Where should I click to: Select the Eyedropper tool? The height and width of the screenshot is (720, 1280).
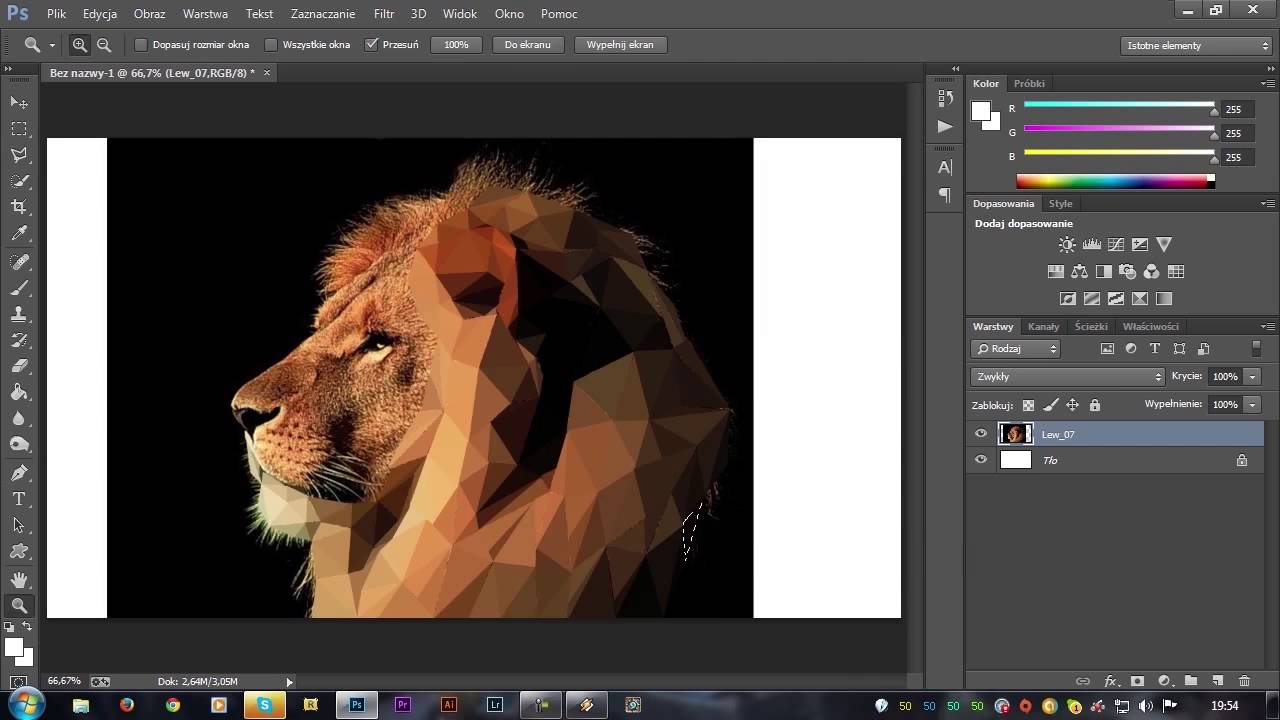click(x=19, y=234)
